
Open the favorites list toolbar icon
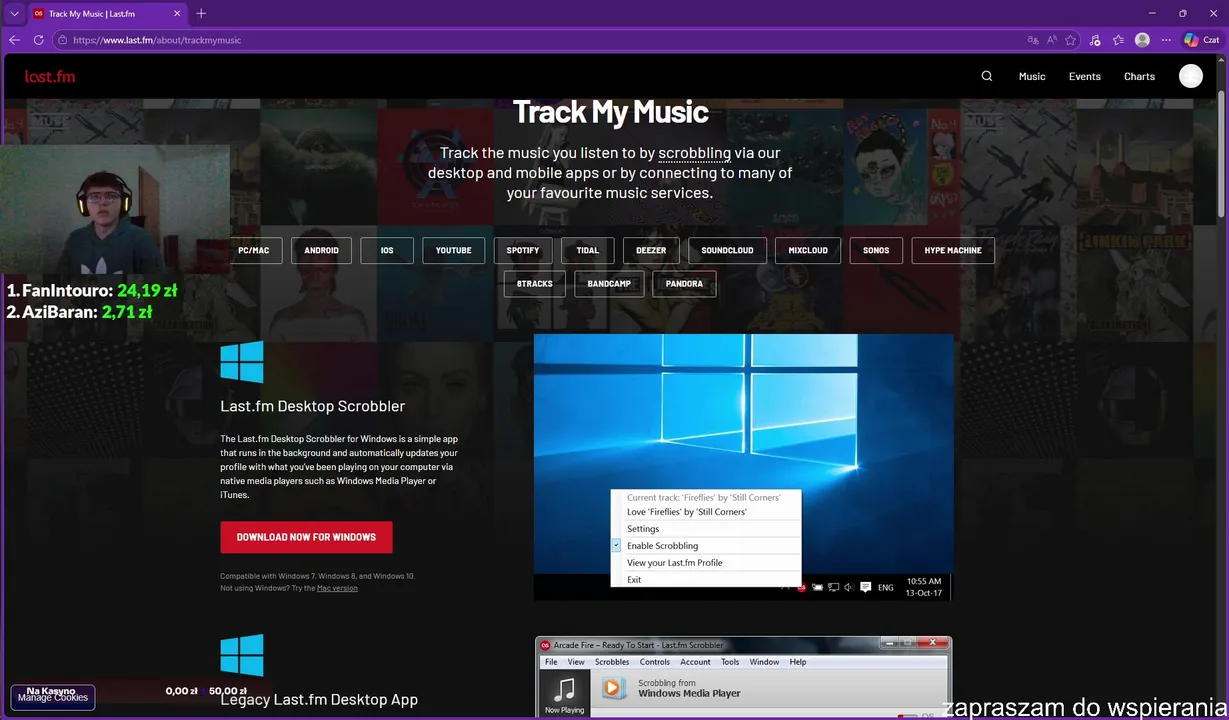(x=1119, y=40)
